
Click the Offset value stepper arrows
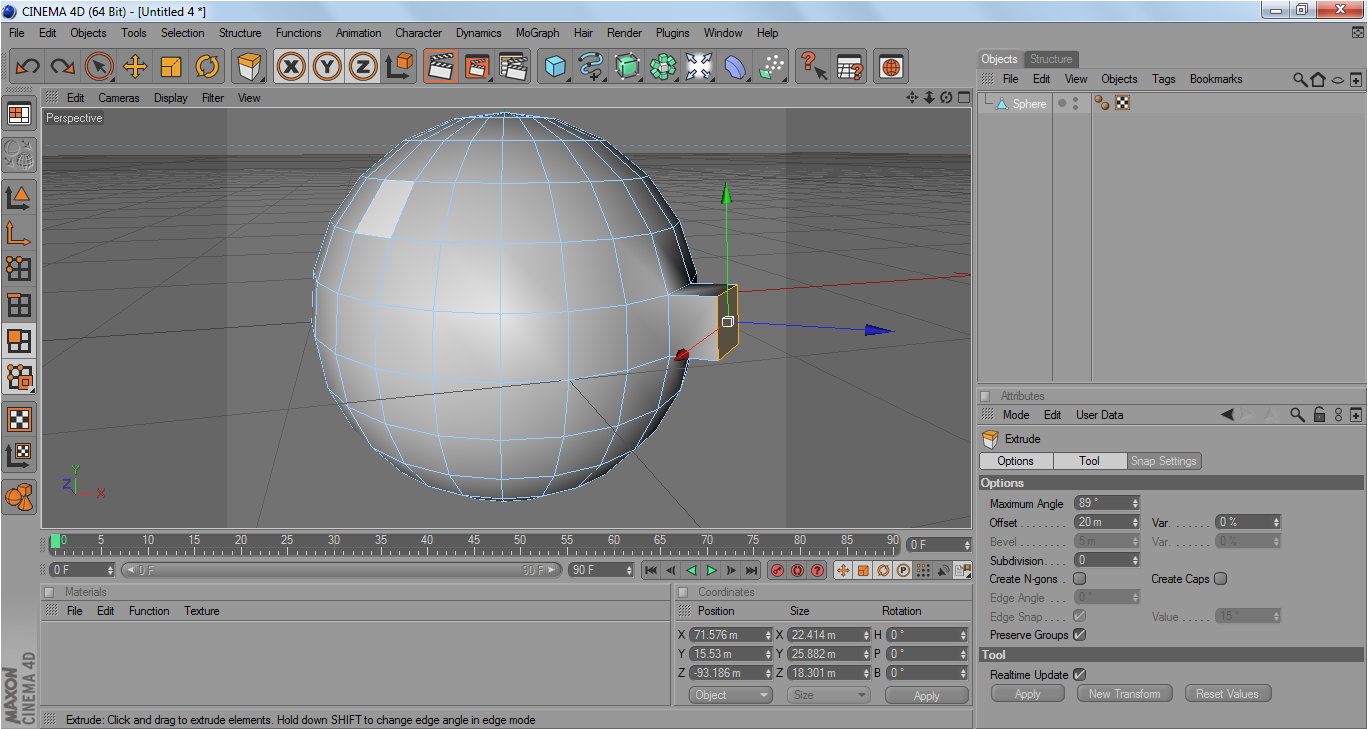click(1135, 522)
